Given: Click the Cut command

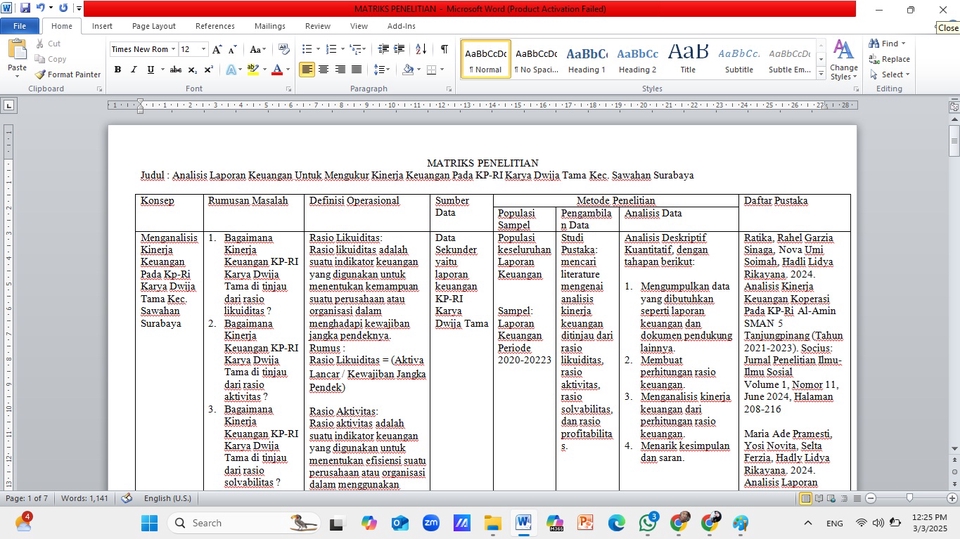Looking at the screenshot, I should point(48,43).
